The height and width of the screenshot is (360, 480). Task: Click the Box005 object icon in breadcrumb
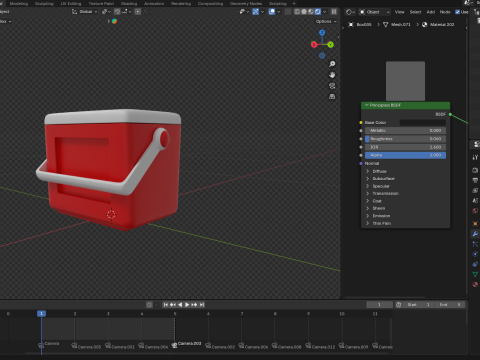351,25
